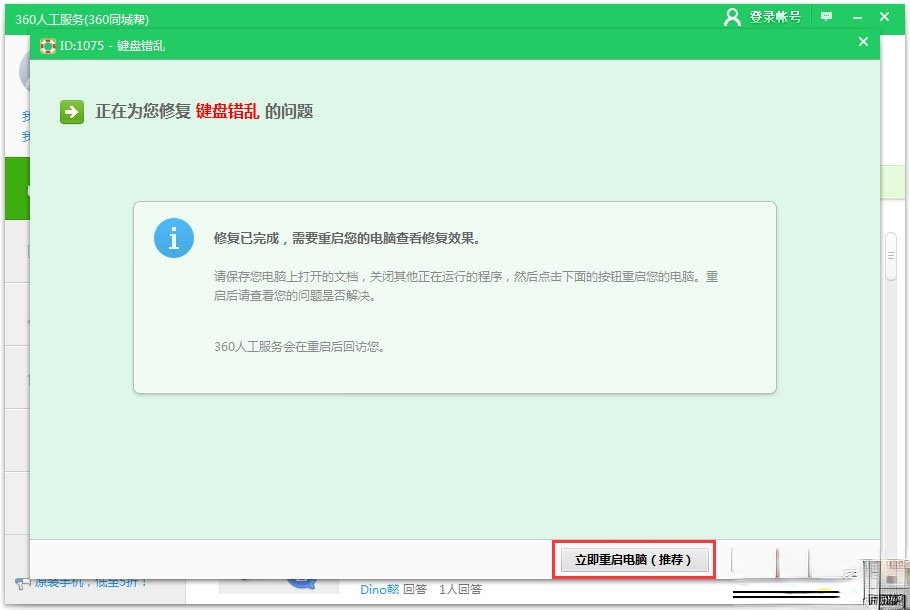The width and height of the screenshot is (910, 610).
Task: Click the 登录帐号 link
Action: (775, 17)
